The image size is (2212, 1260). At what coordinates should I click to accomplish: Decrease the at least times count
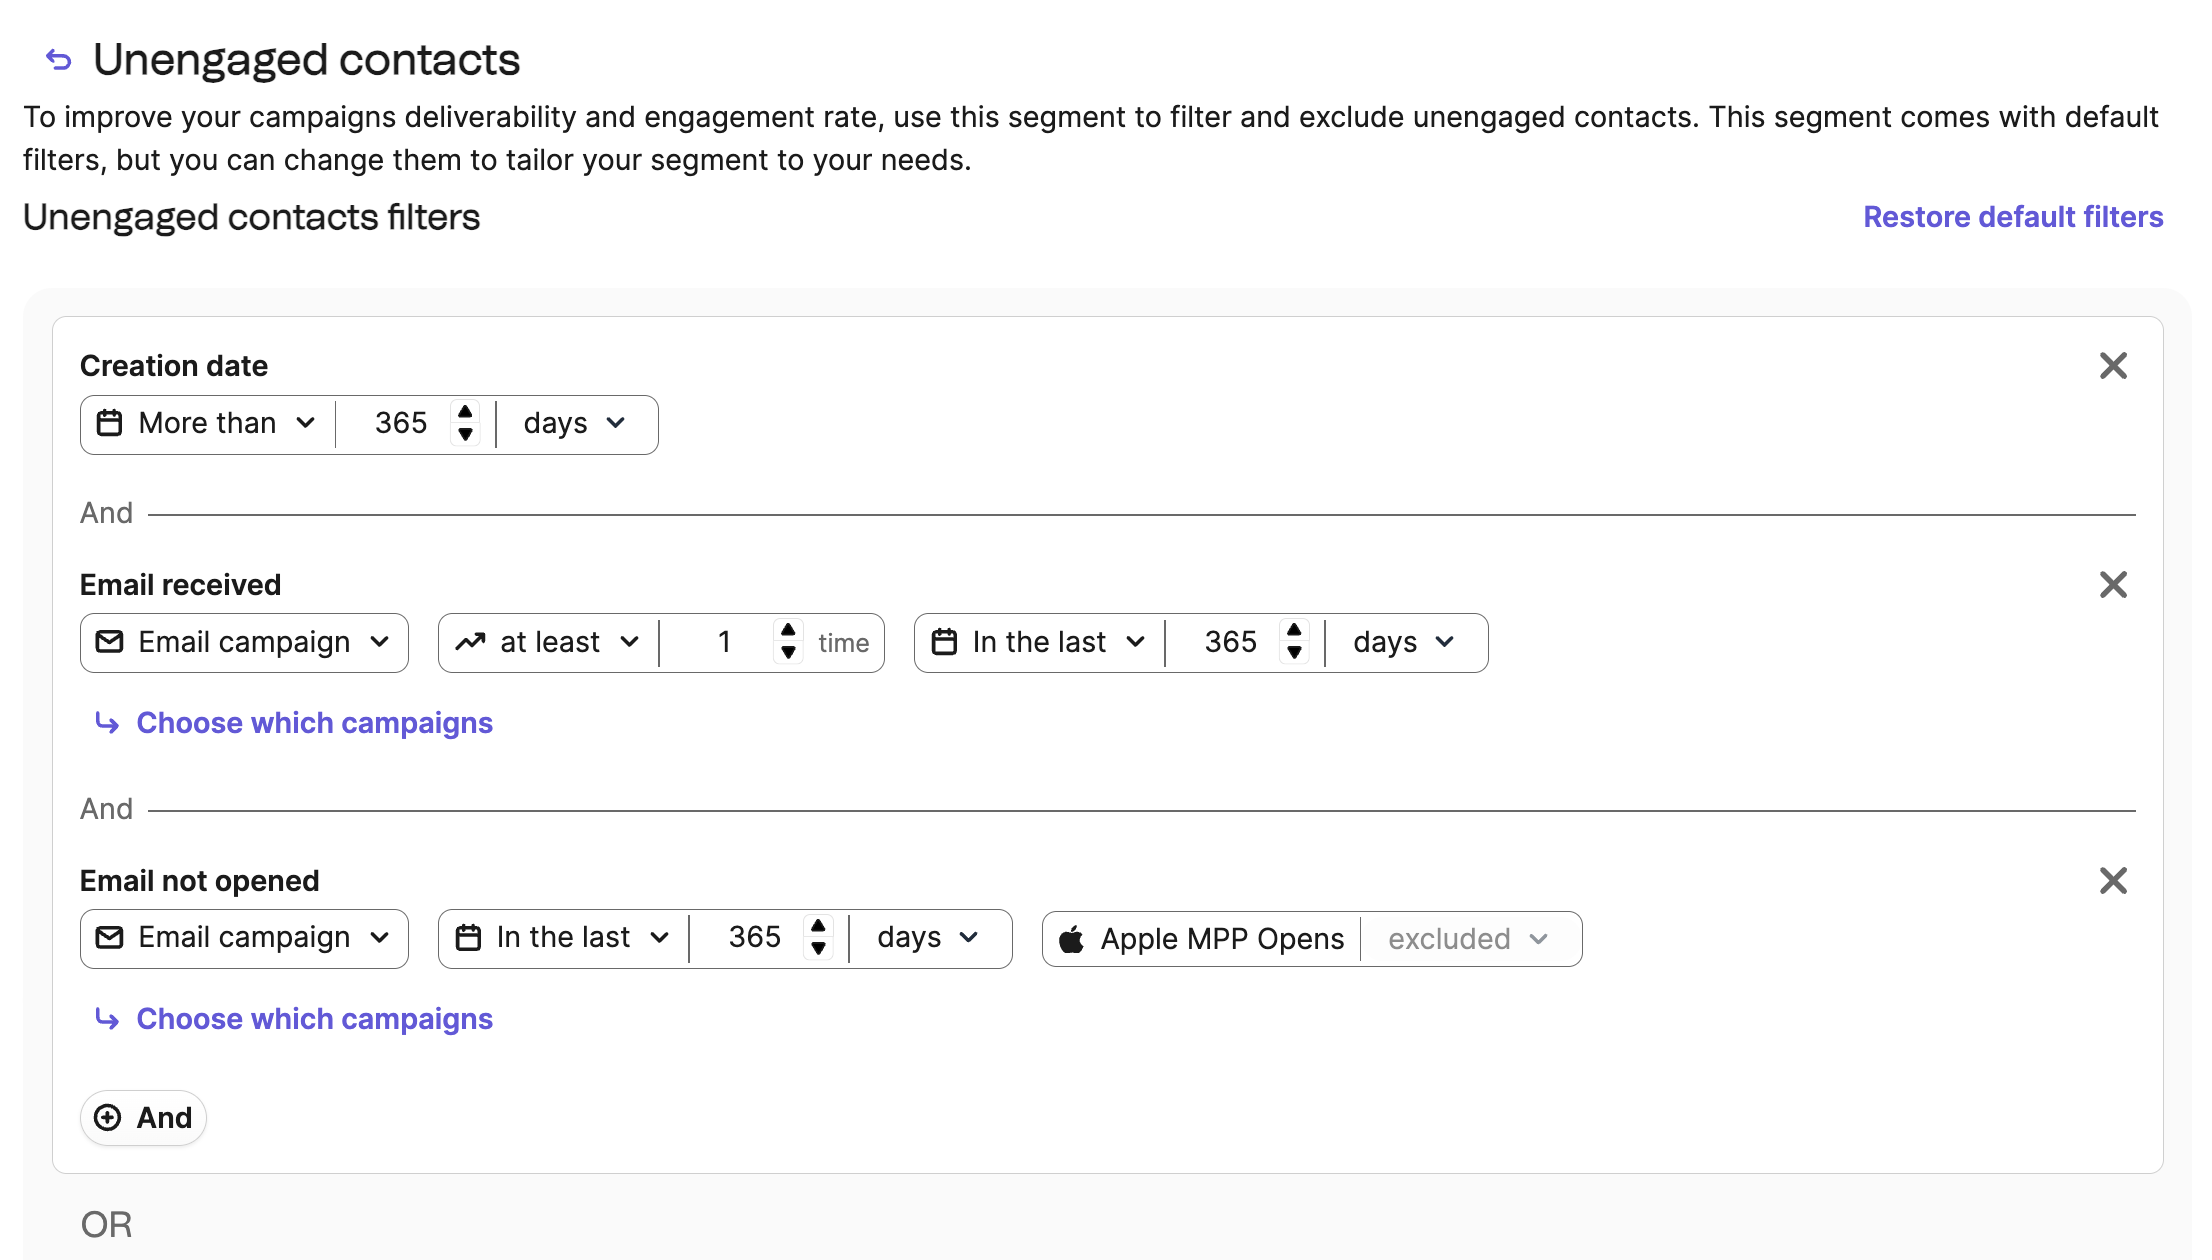[788, 654]
